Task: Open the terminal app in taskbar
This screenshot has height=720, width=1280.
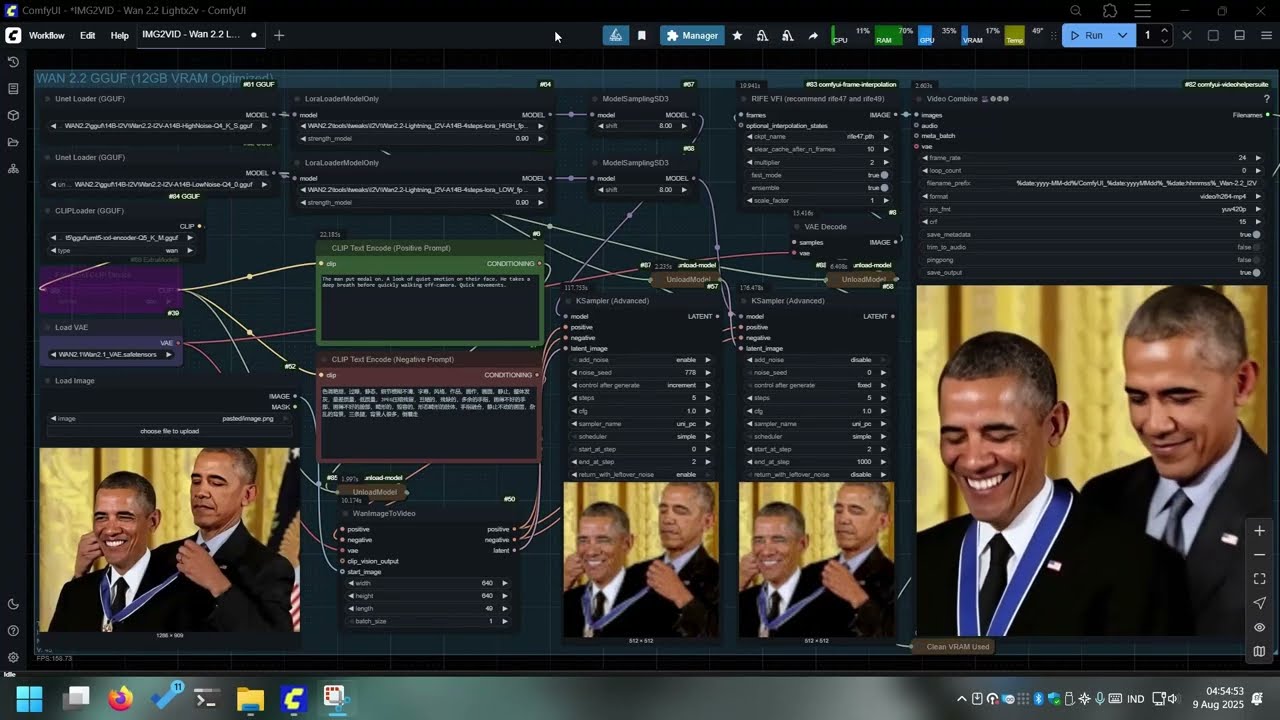Action: click(x=207, y=697)
